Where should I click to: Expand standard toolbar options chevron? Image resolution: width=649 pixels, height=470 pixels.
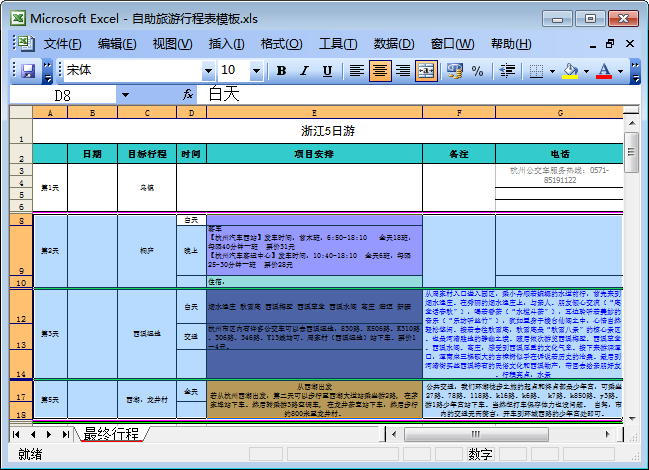coord(48,71)
